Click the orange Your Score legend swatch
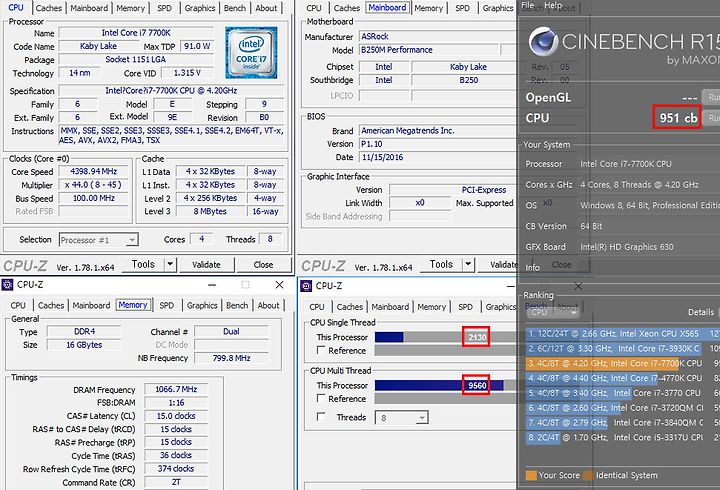This screenshot has height=490, width=720. [x=531, y=475]
